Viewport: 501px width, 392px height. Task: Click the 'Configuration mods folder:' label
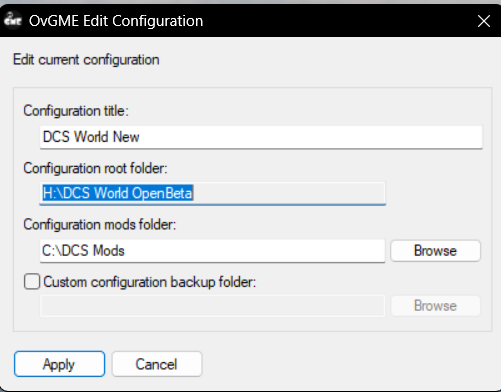tap(99, 225)
